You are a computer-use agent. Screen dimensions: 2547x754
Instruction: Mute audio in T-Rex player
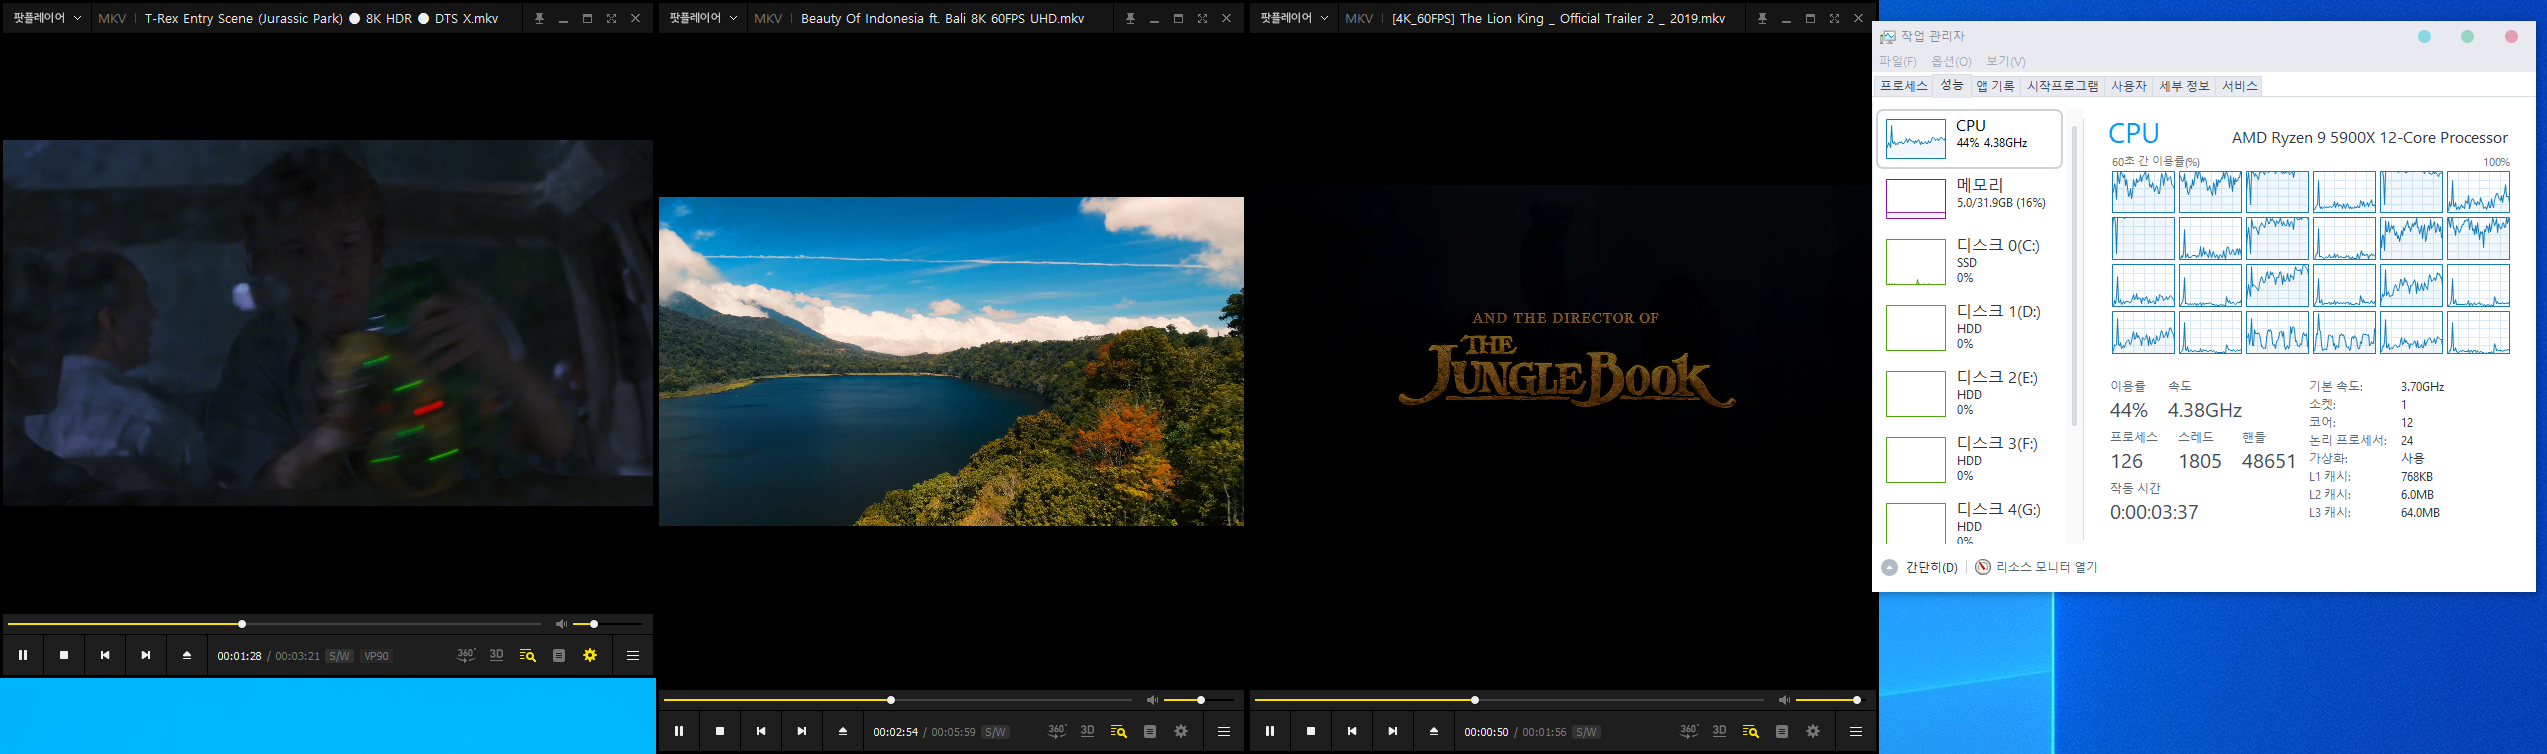tap(561, 624)
